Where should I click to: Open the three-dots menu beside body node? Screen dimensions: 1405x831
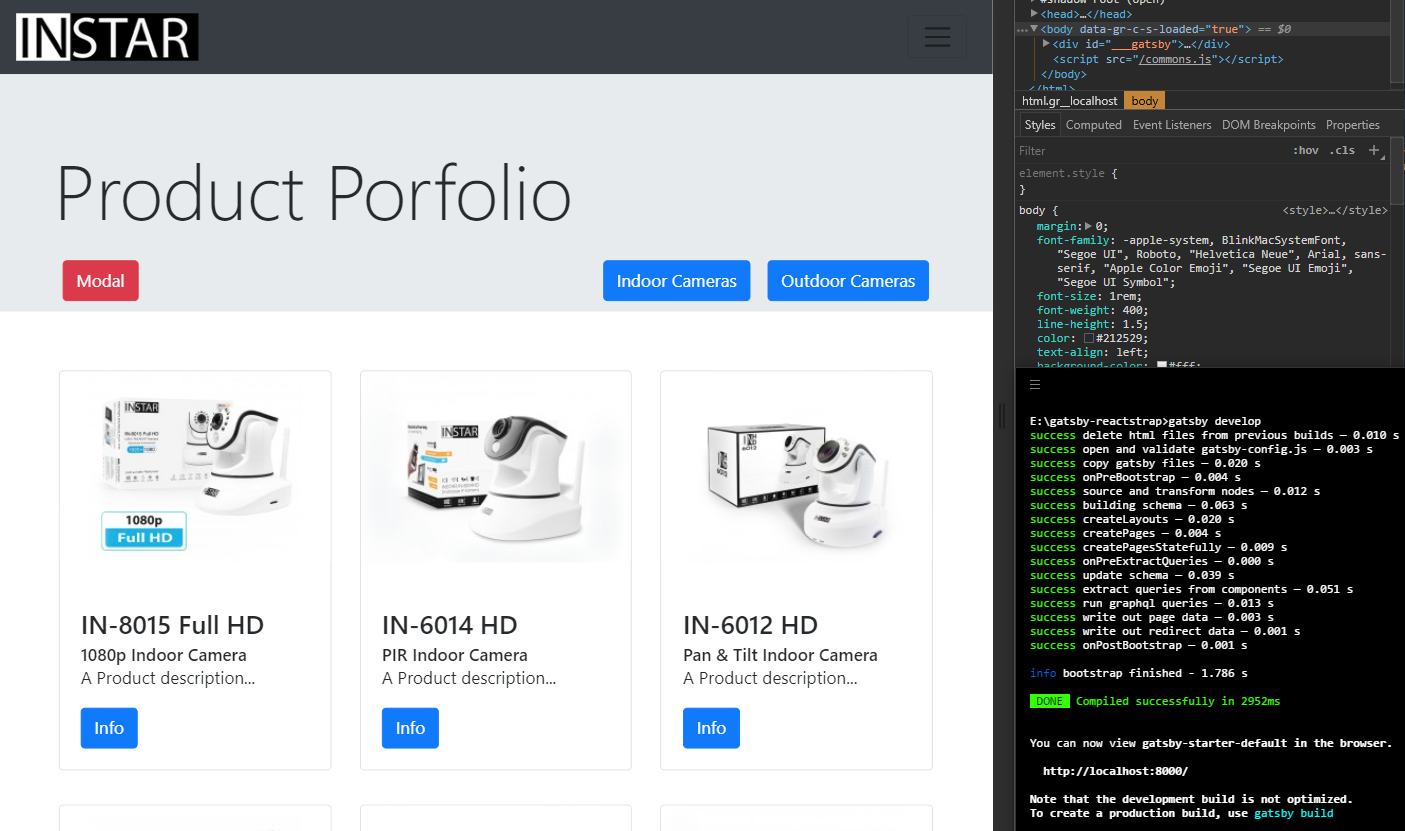1022,30
